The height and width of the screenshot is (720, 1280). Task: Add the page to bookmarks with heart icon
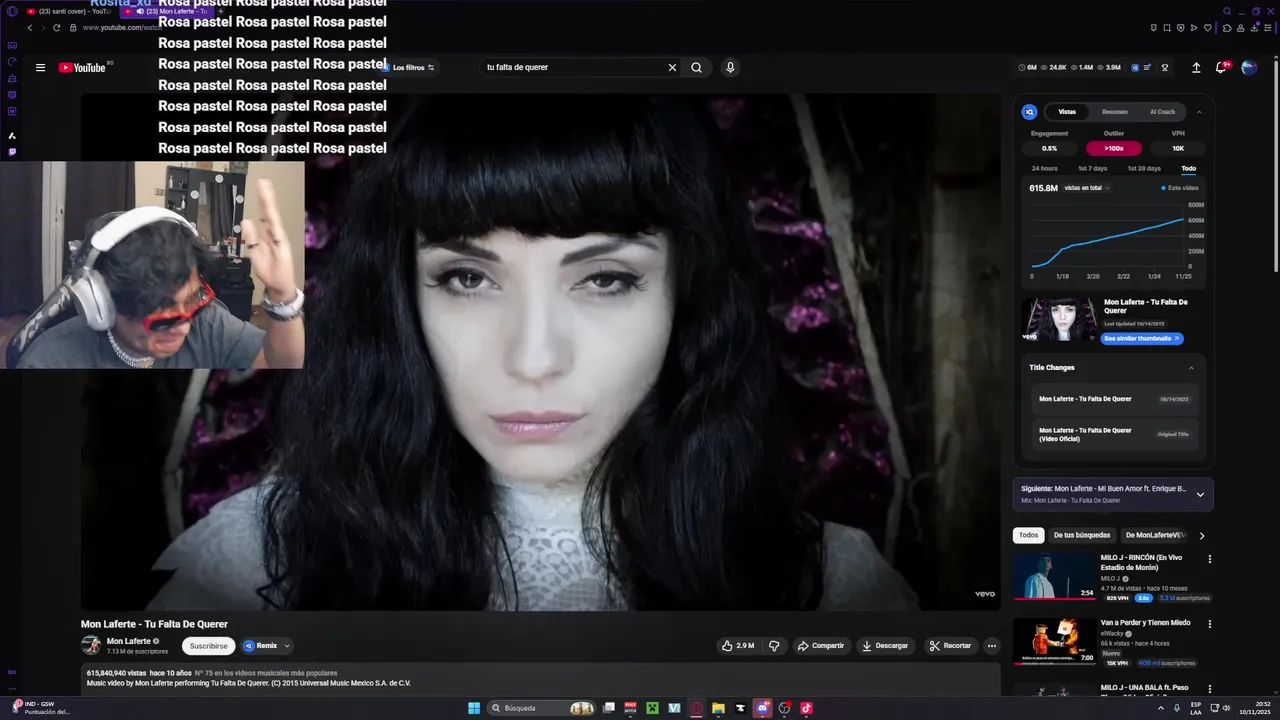1208,28
